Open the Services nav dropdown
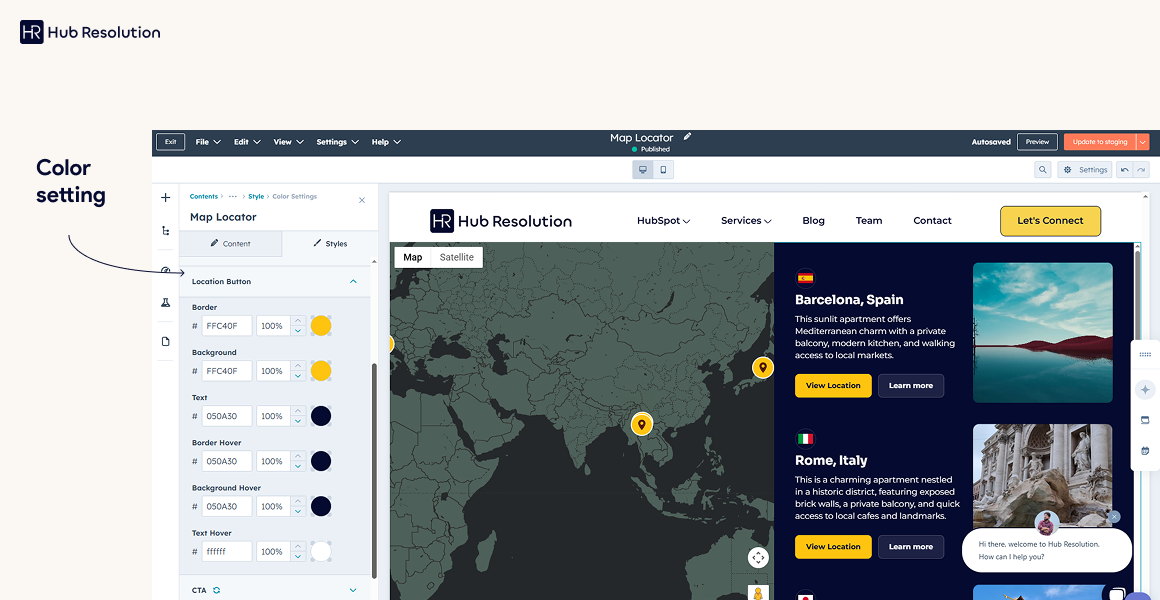Screen dimensions: 1160x600 pos(746,220)
